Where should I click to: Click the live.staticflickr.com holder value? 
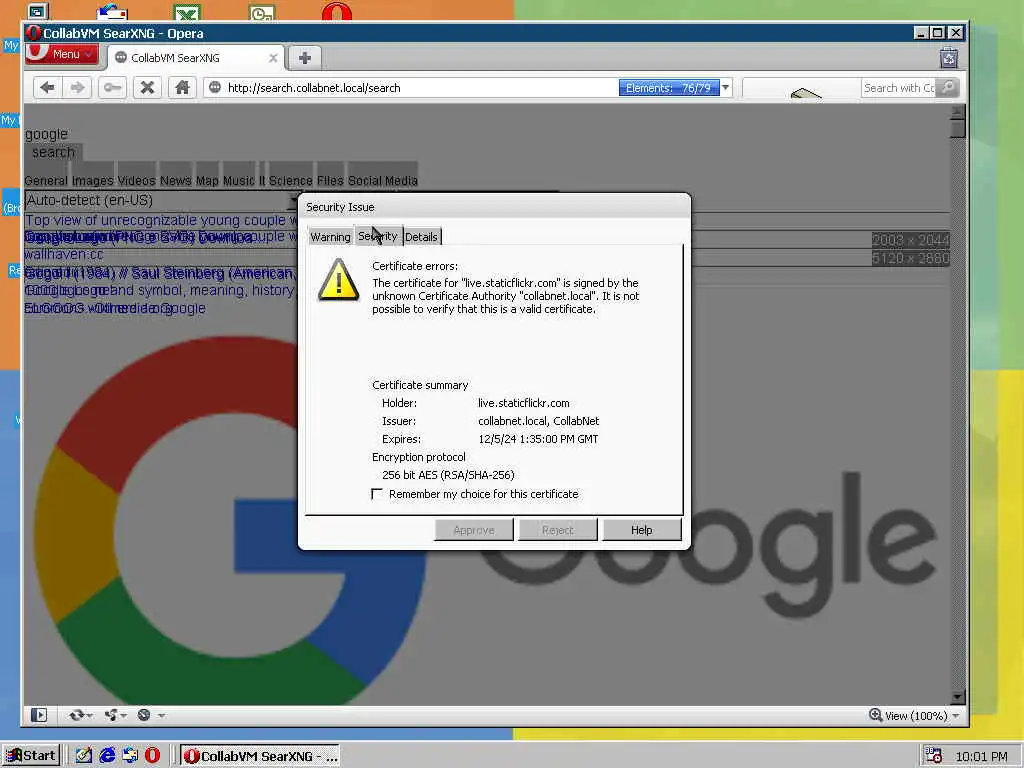click(x=524, y=403)
